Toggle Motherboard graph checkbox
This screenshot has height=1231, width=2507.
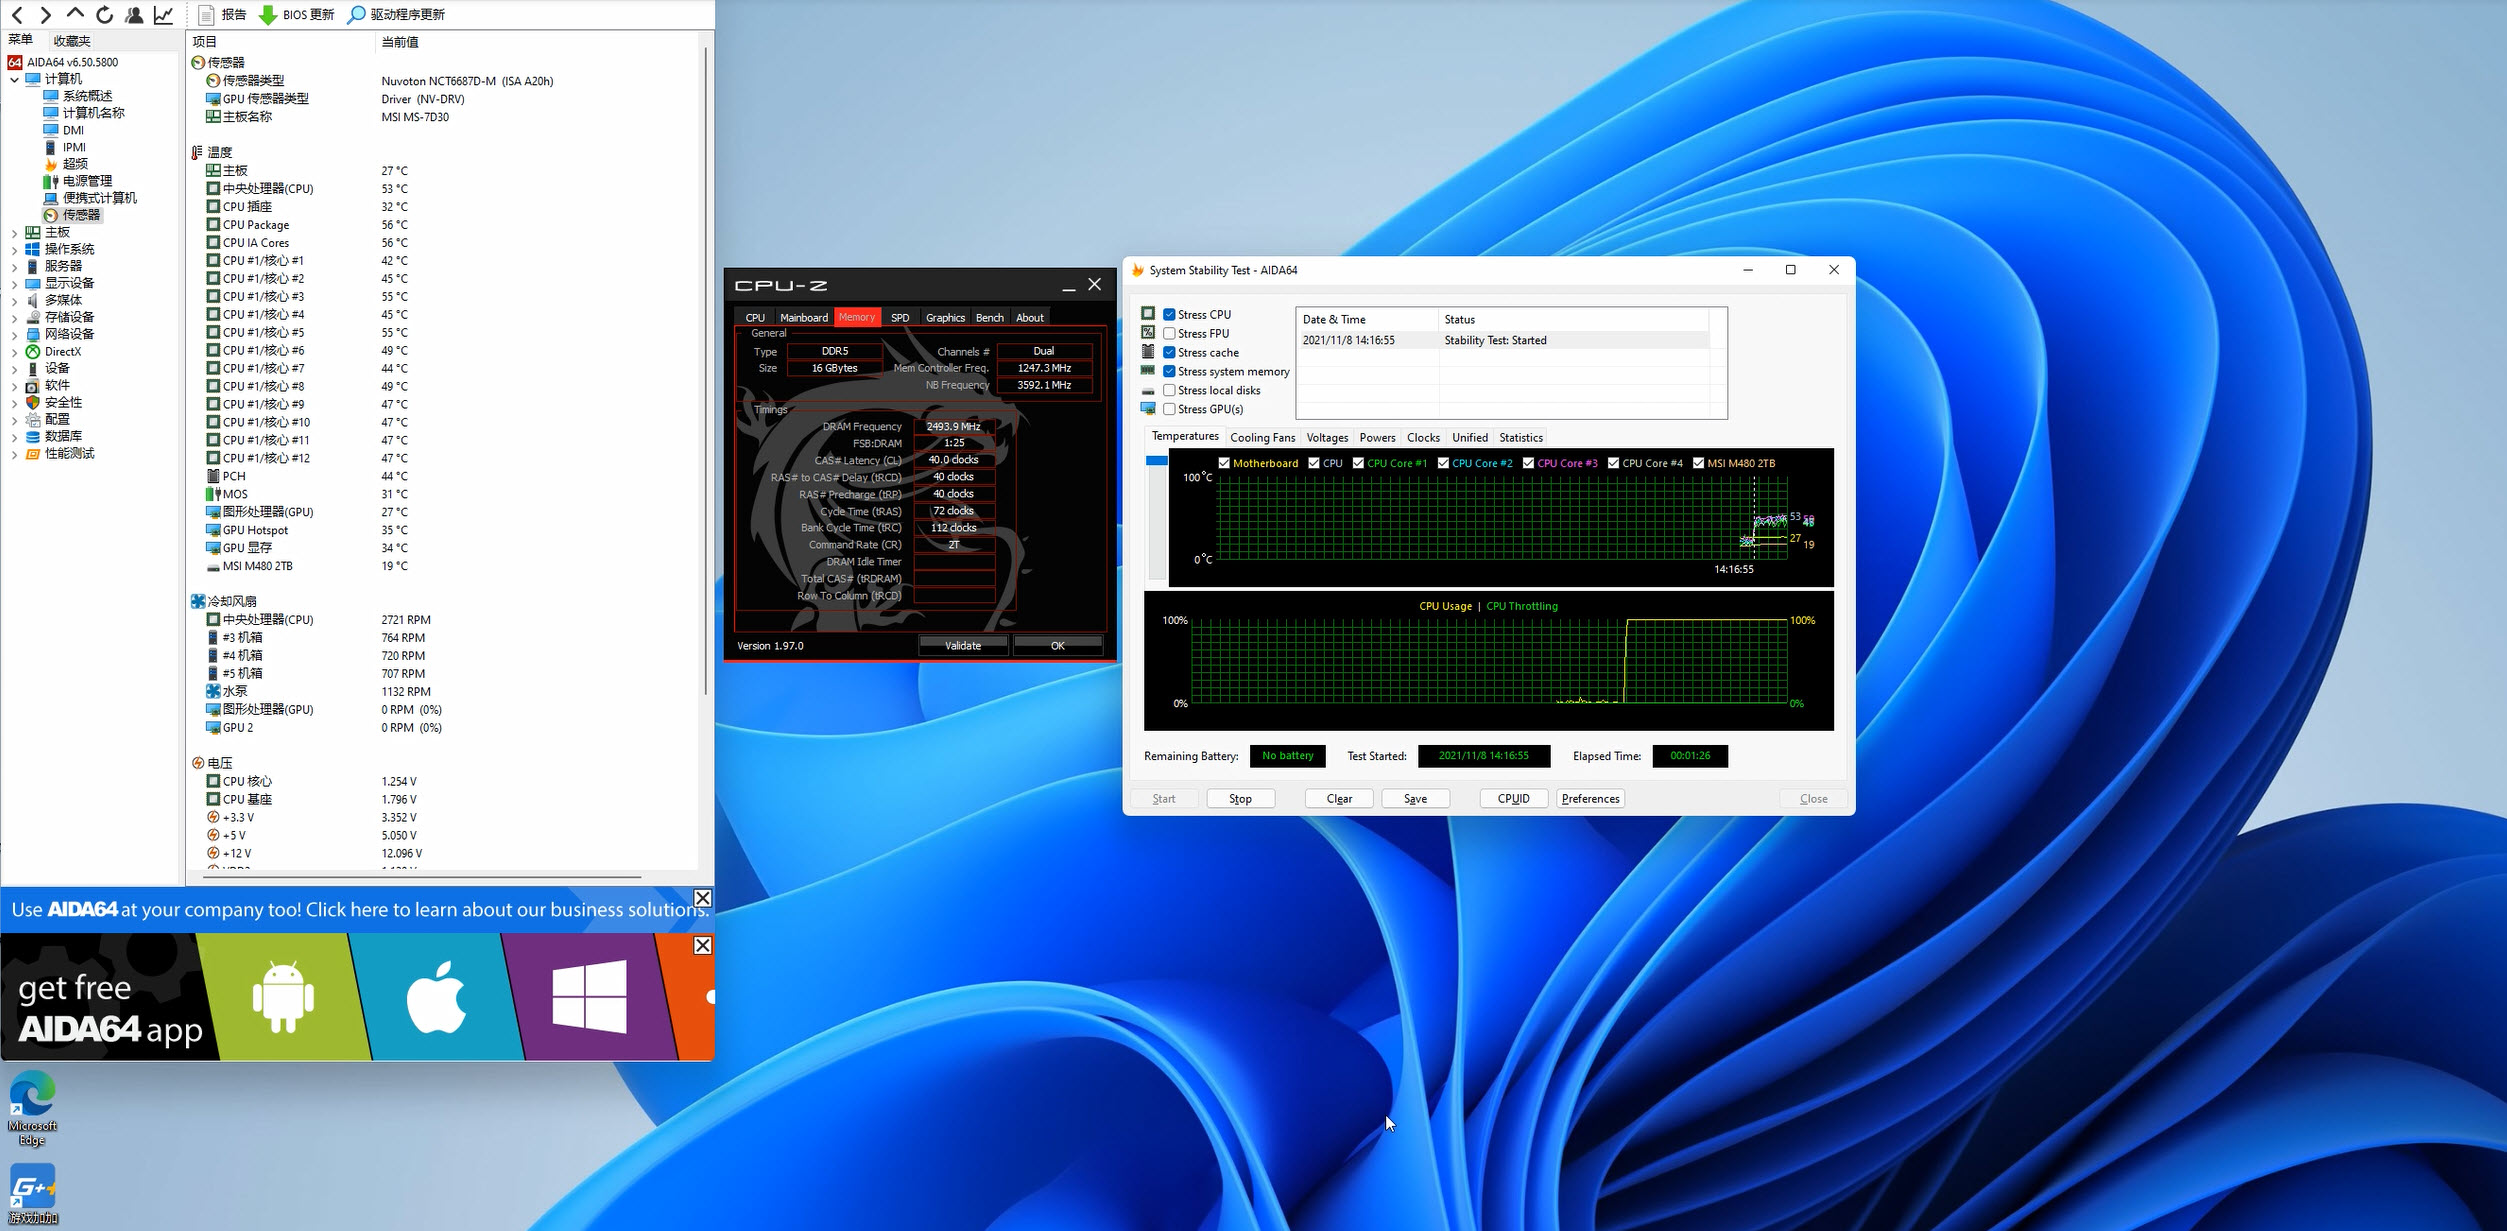[1224, 463]
